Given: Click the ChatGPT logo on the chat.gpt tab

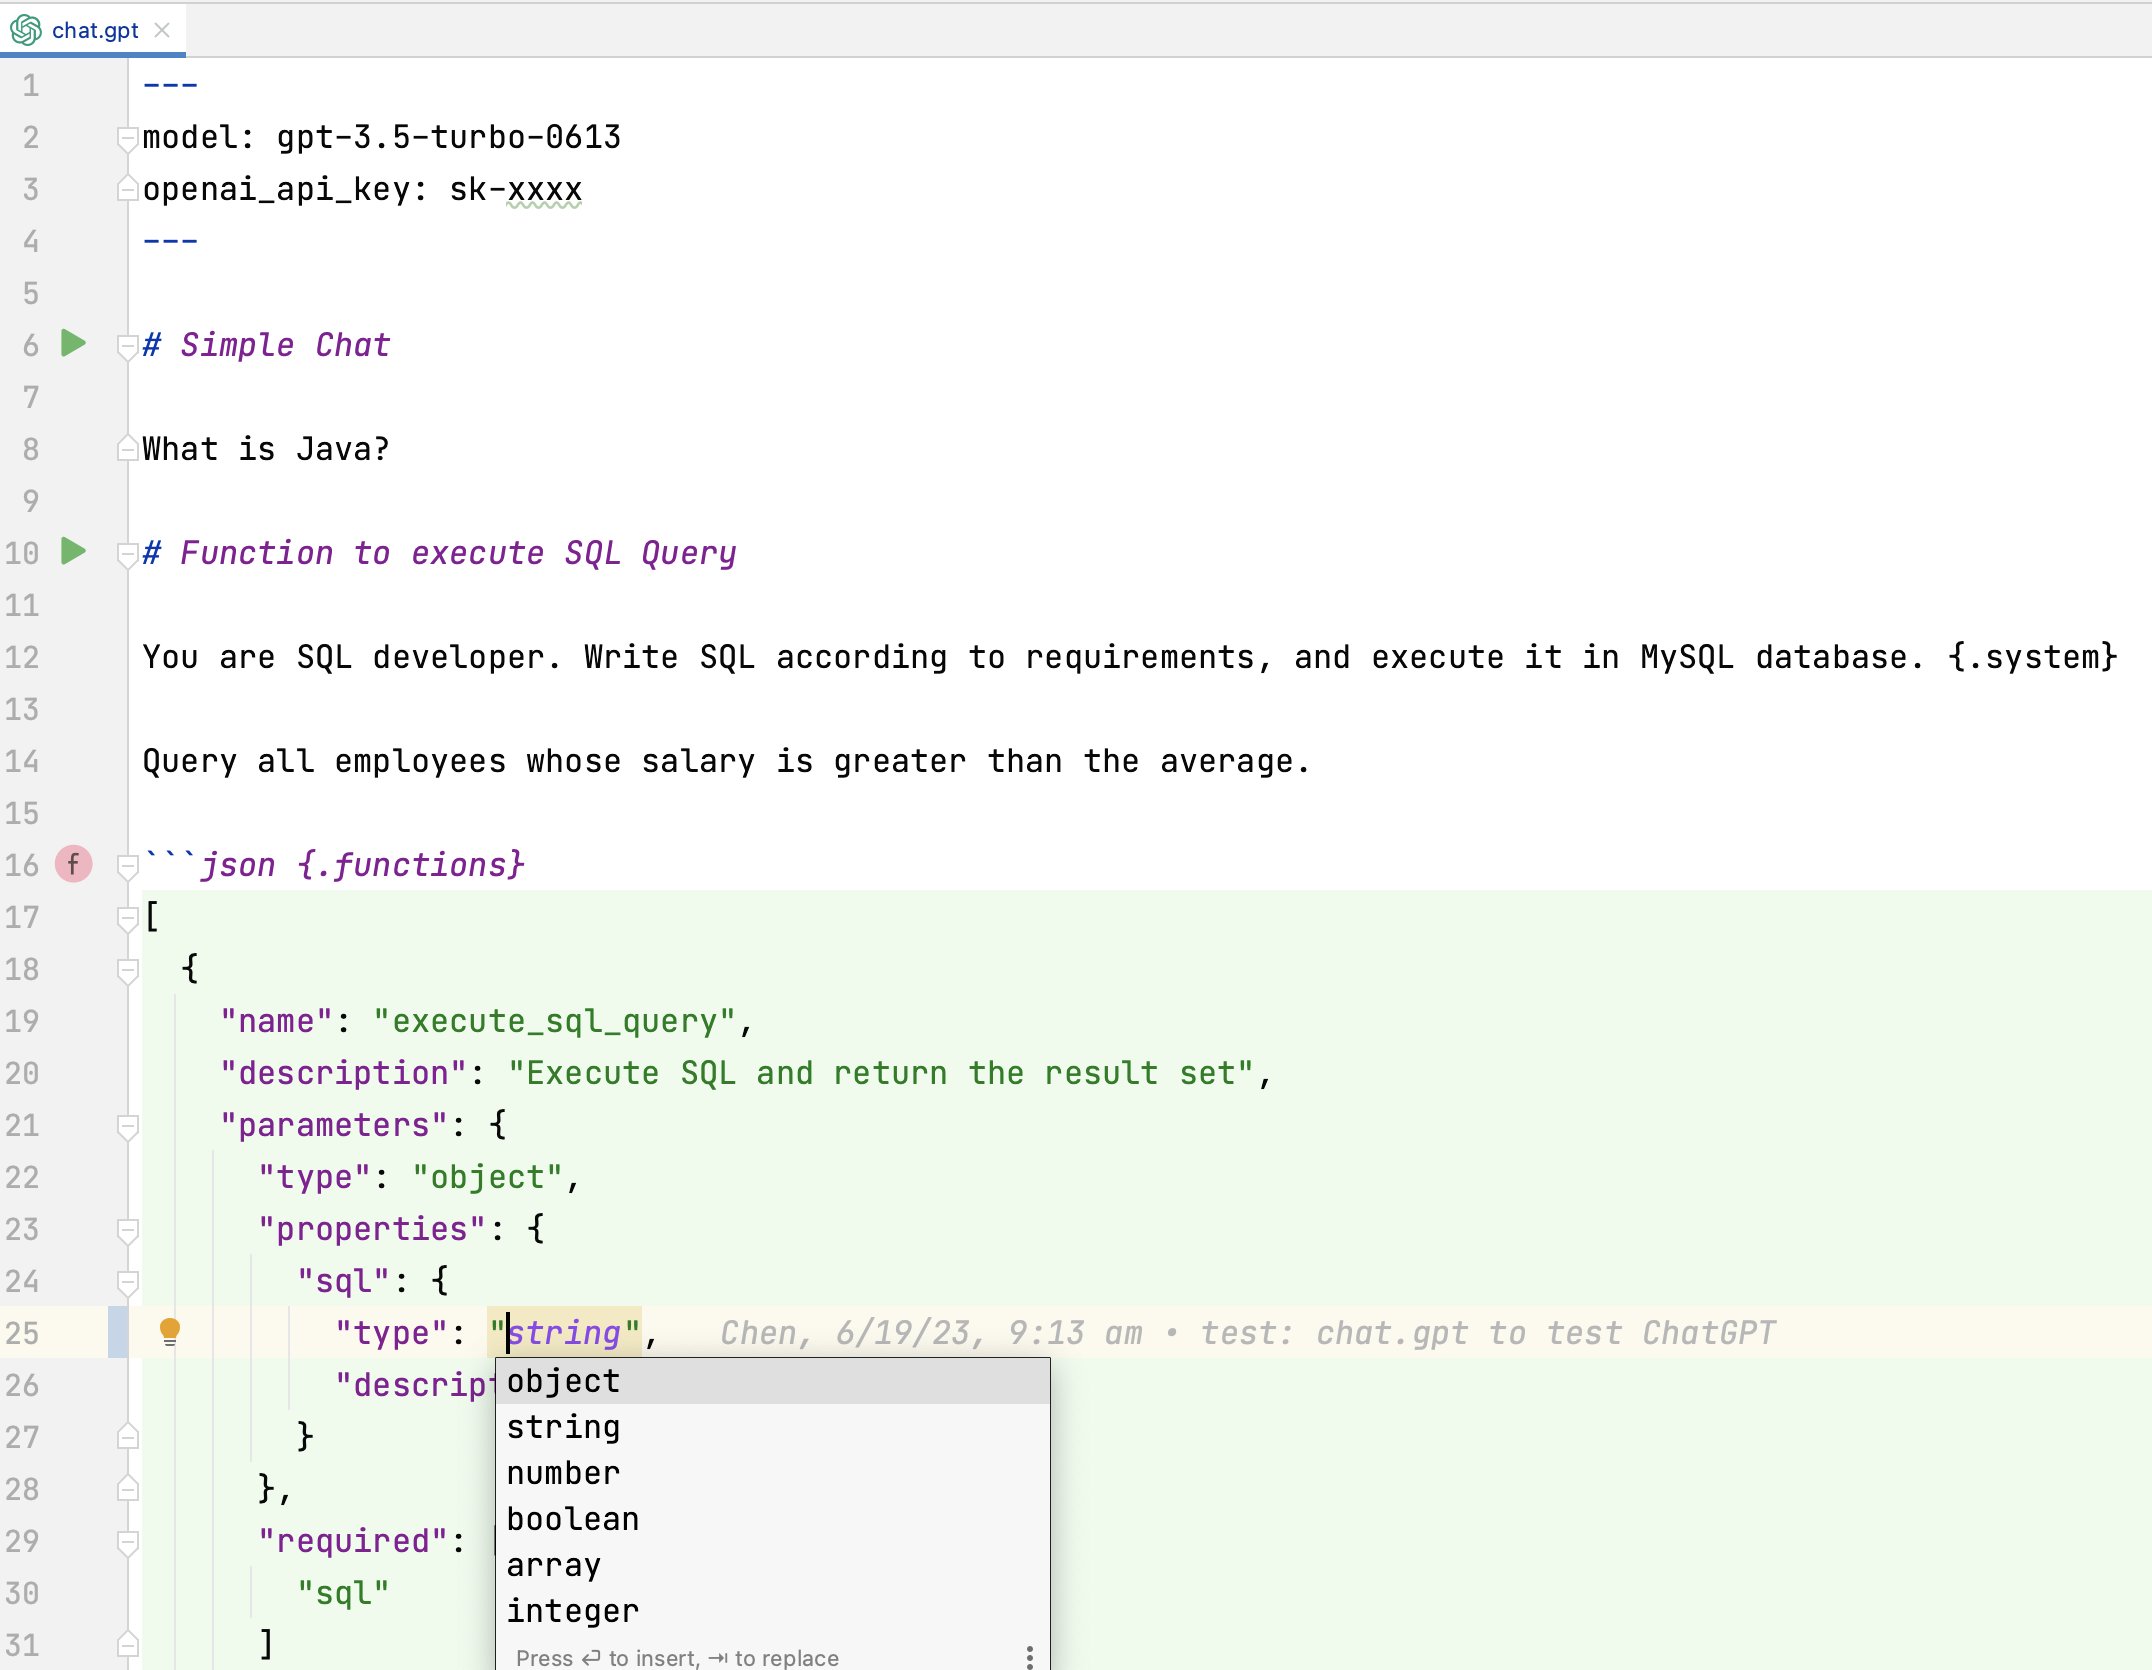Looking at the screenshot, I should (24, 30).
